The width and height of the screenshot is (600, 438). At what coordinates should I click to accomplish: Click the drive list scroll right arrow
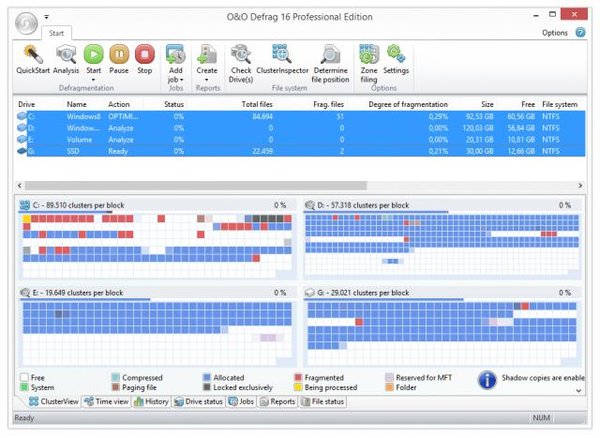point(580,186)
